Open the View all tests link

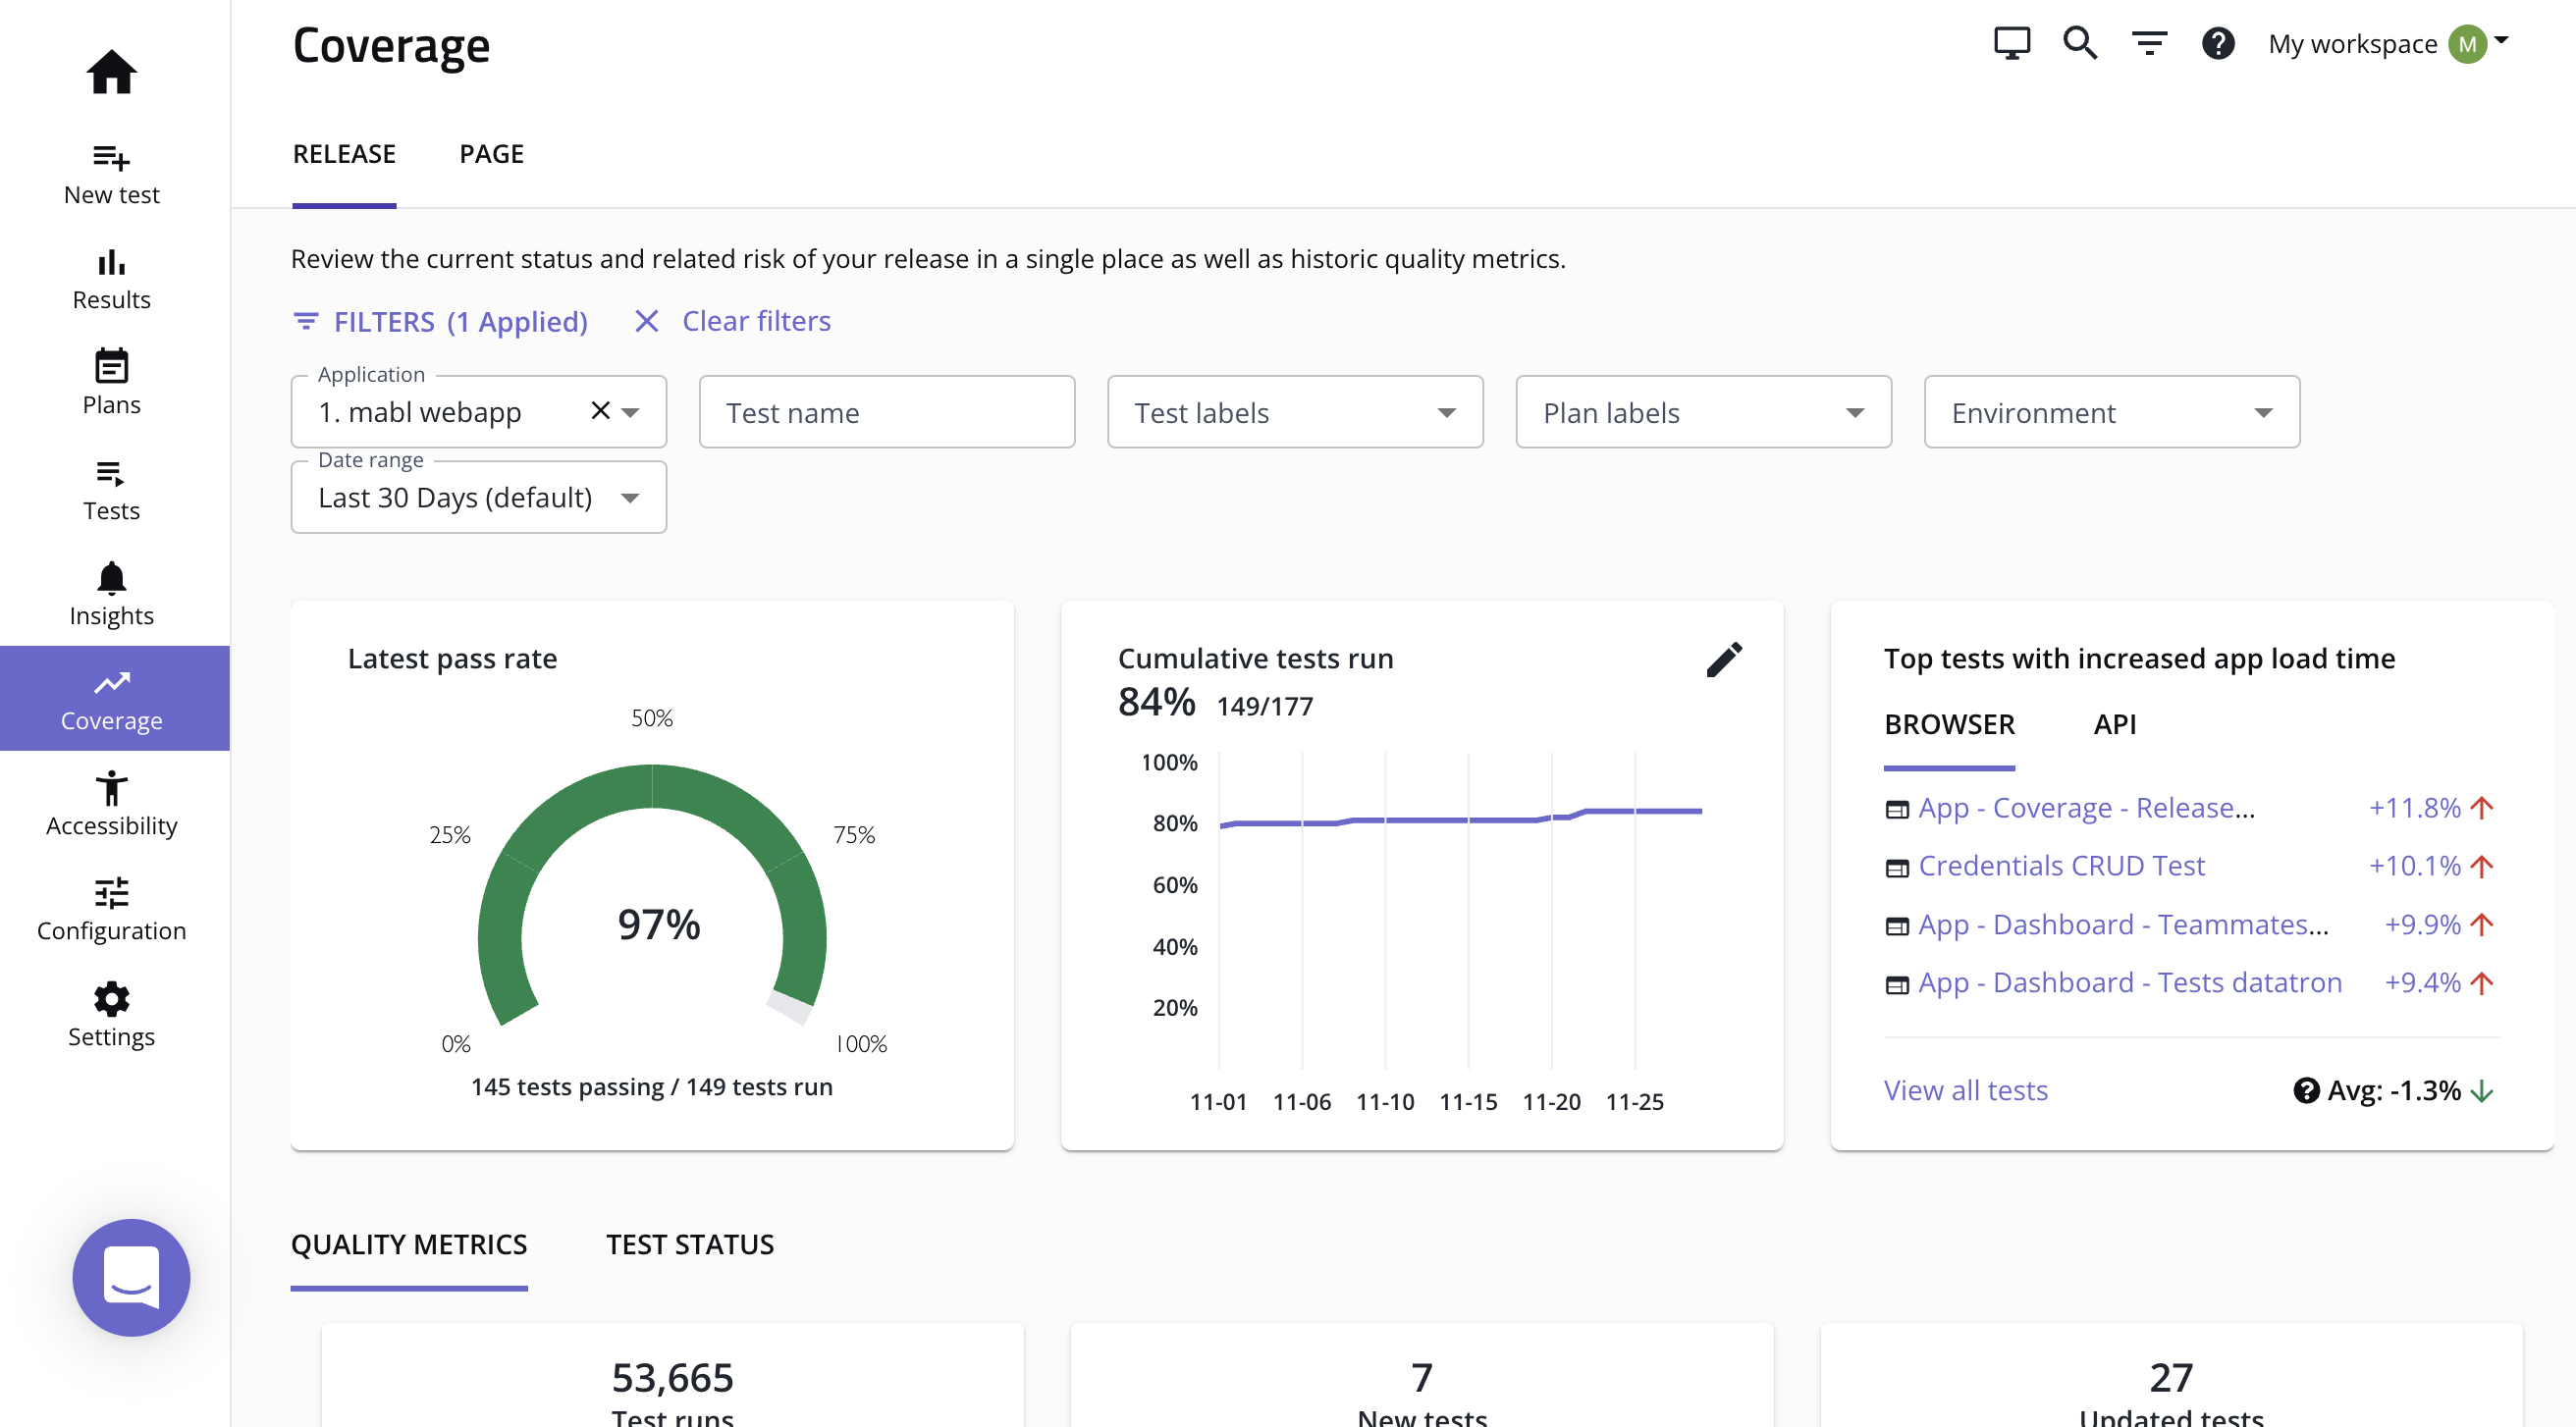coord(1965,1090)
